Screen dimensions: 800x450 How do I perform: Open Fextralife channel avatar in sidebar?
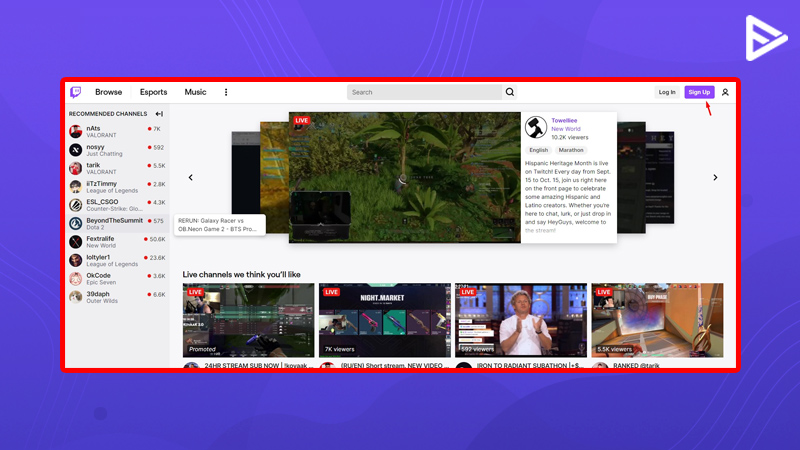(76, 242)
